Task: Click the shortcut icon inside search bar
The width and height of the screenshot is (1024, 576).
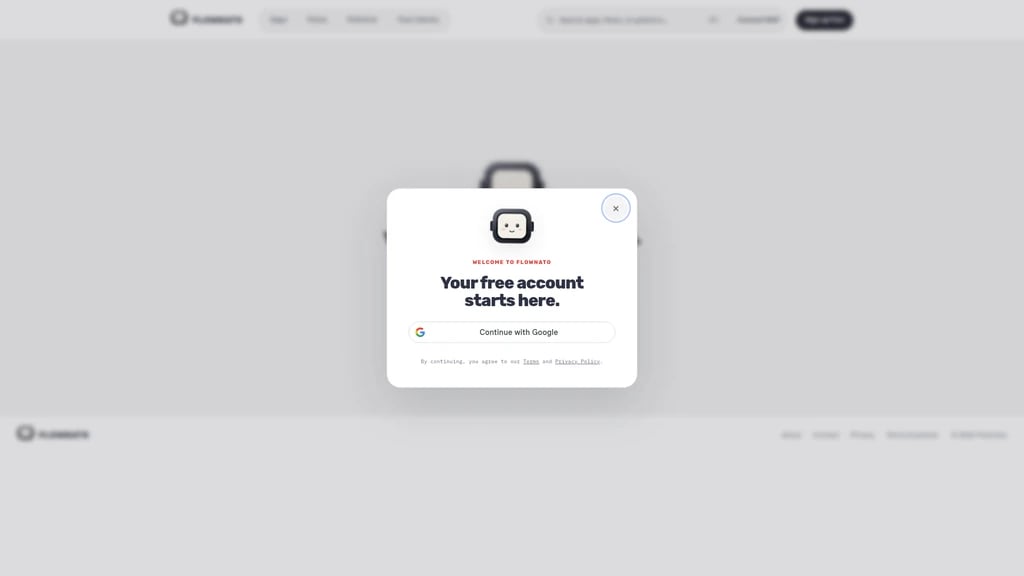Action: [712, 20]
